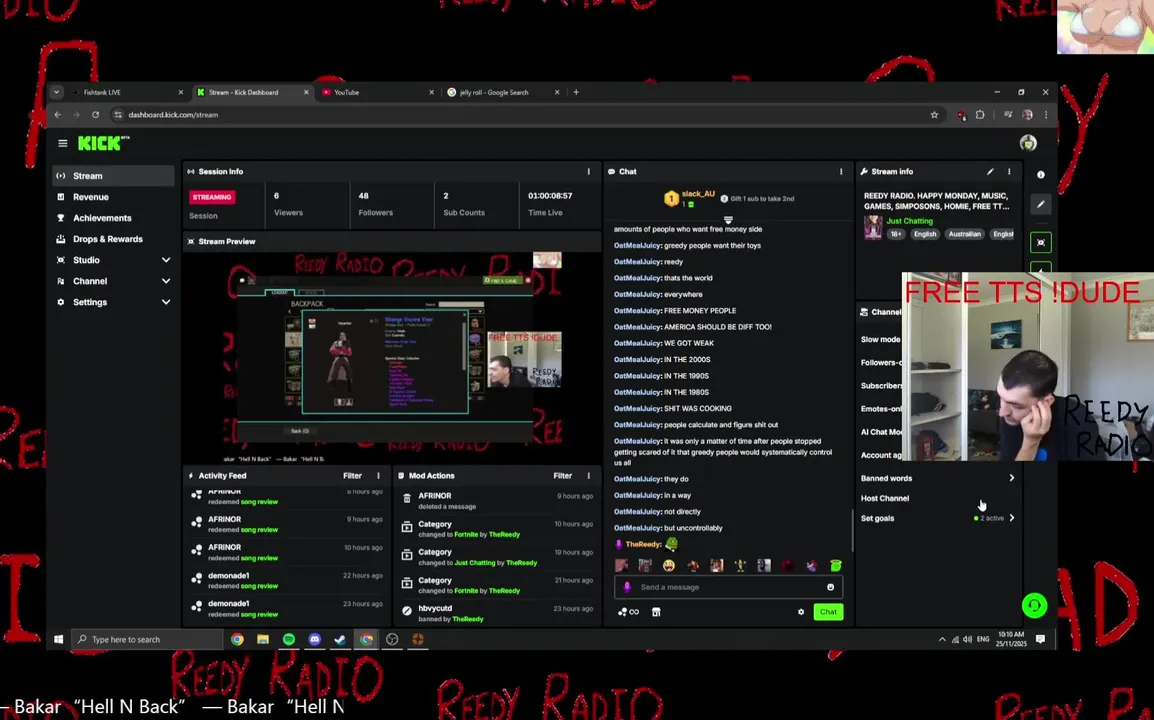Open Mod Actions Filter

(x=562, y=476)
